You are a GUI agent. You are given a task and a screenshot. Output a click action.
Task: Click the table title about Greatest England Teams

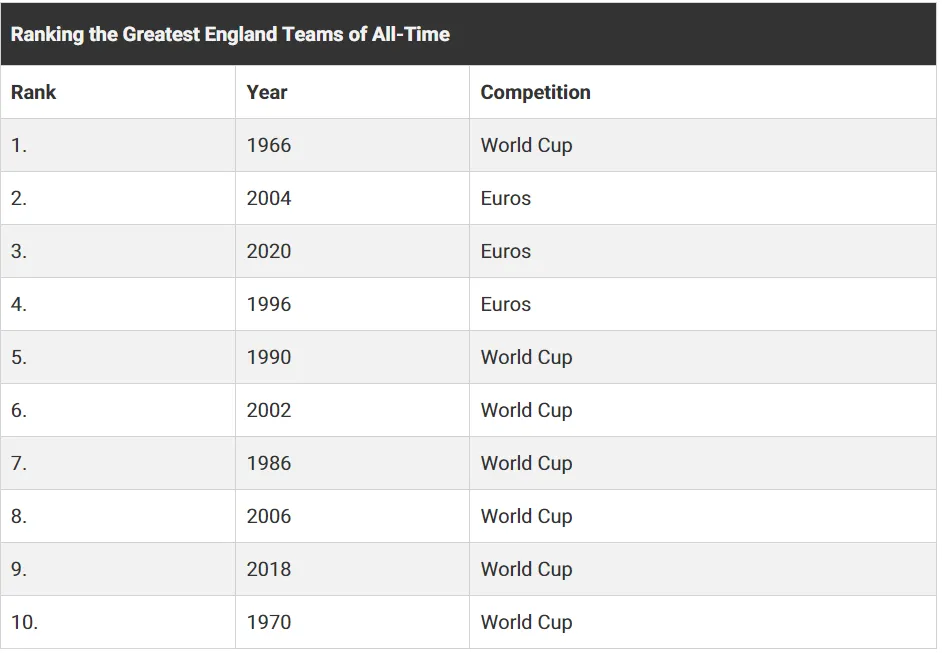(x=230, y=34)
